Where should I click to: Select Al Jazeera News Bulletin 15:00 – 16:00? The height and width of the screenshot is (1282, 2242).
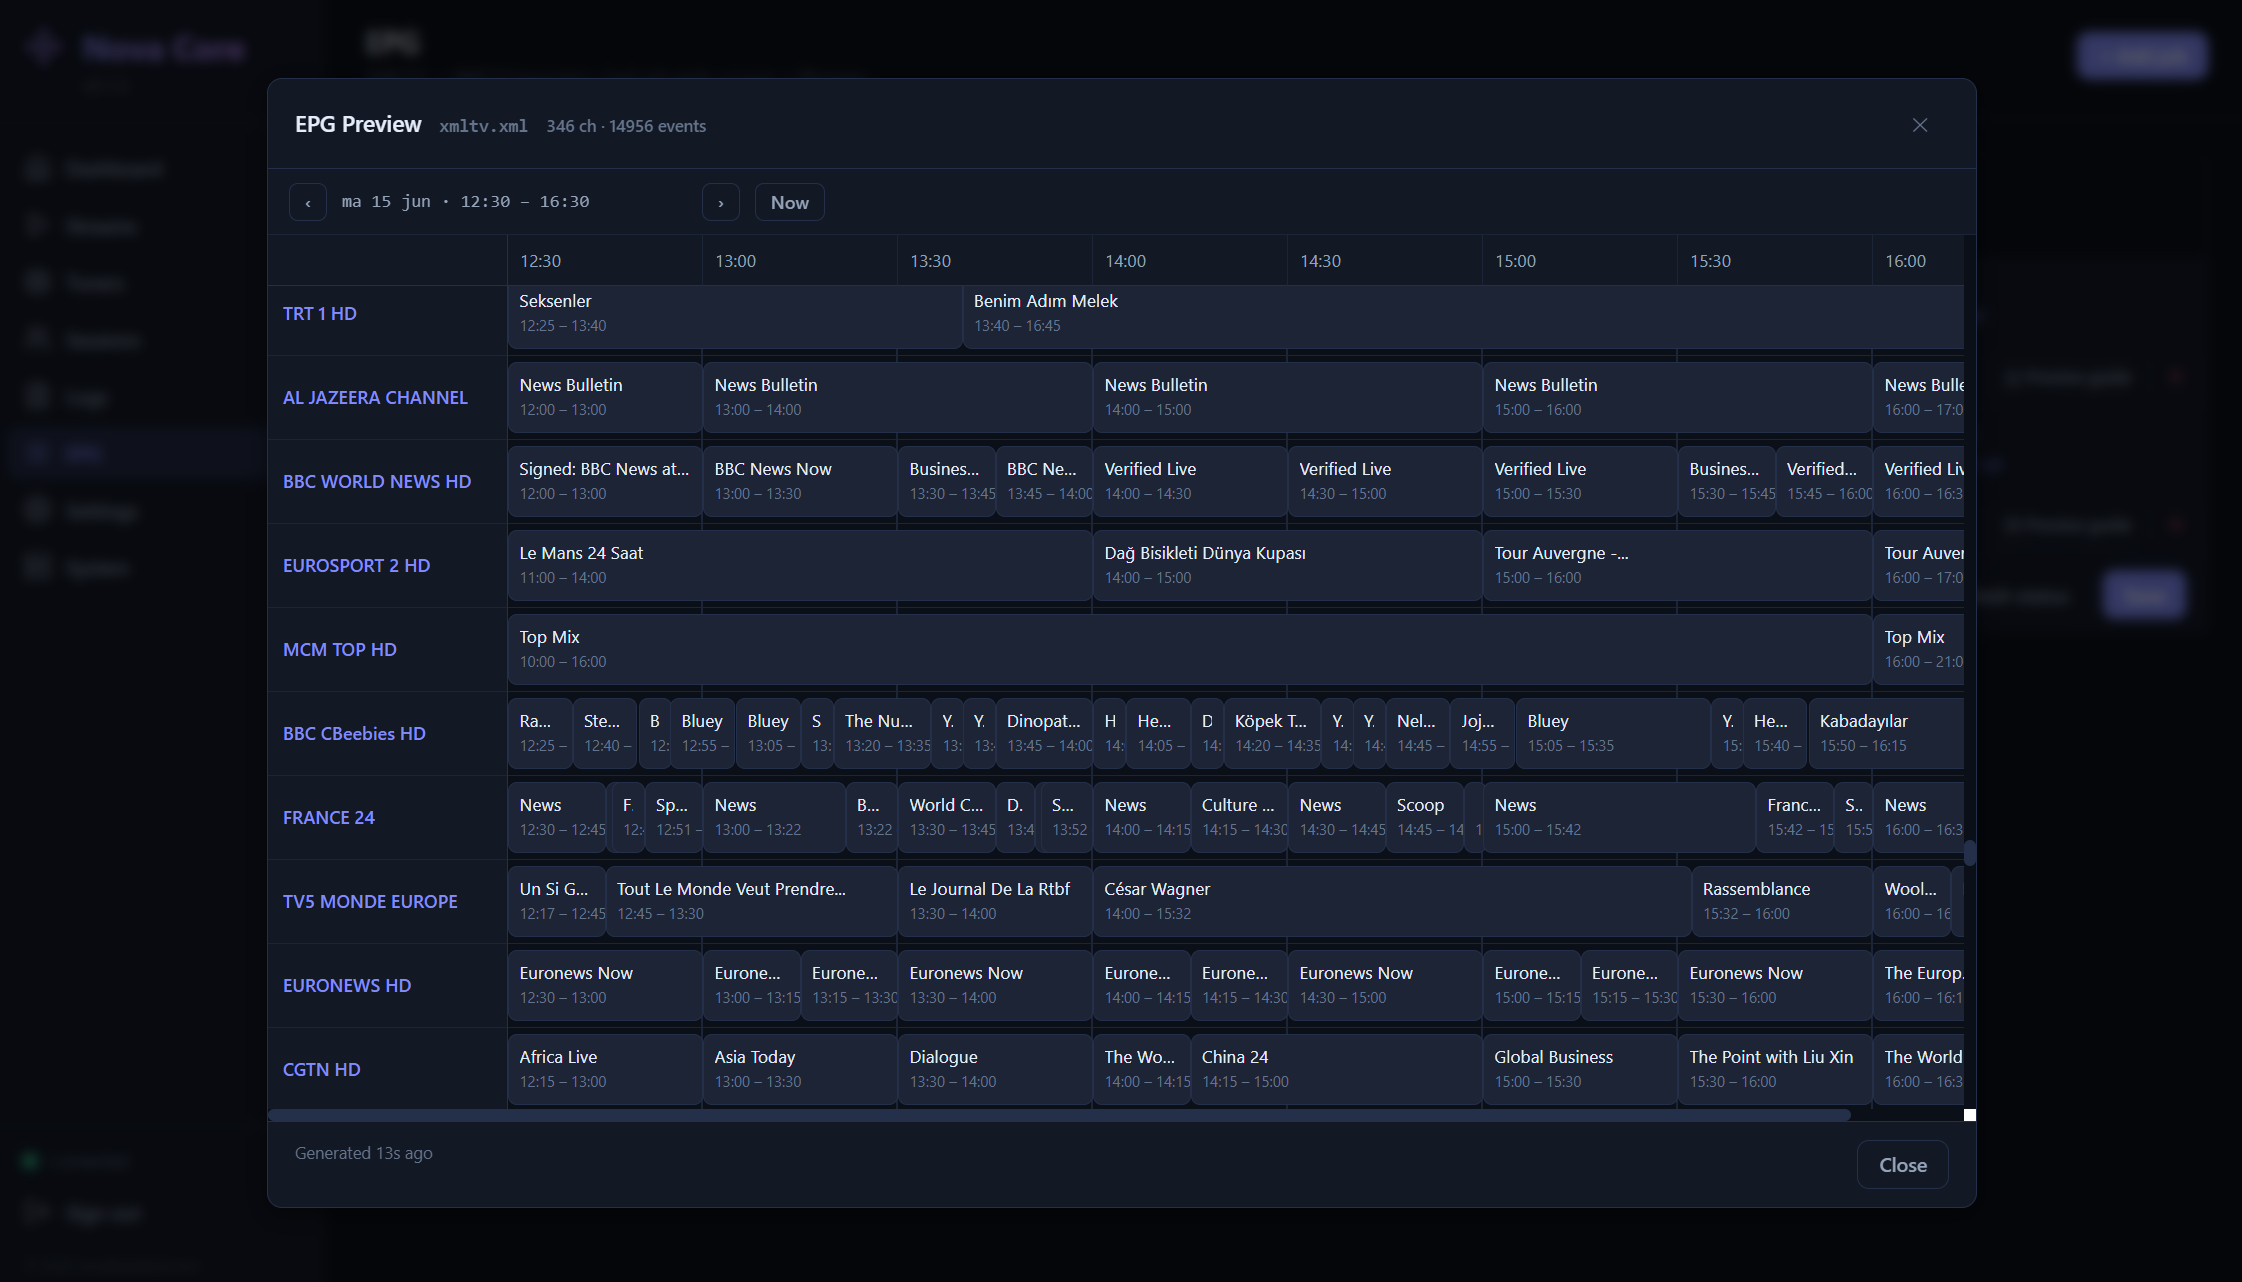coord(1676,397)
